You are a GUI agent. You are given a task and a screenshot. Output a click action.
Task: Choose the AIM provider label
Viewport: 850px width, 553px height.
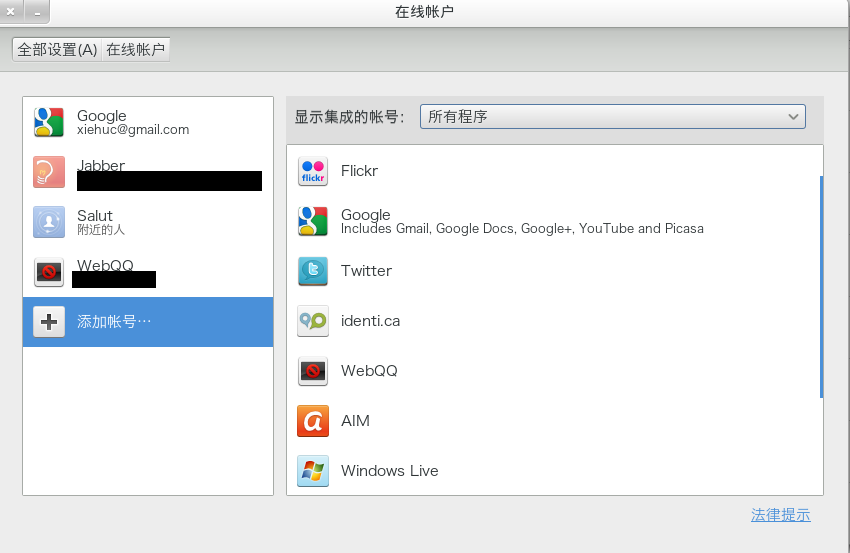355,421
